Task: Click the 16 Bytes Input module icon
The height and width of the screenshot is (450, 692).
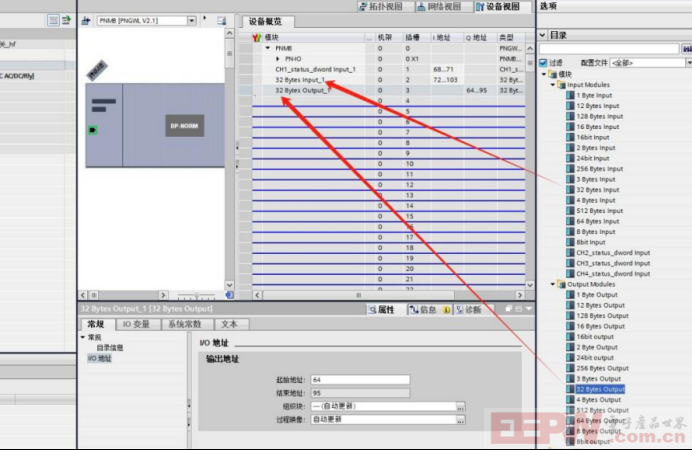Action: coord(570,127)
